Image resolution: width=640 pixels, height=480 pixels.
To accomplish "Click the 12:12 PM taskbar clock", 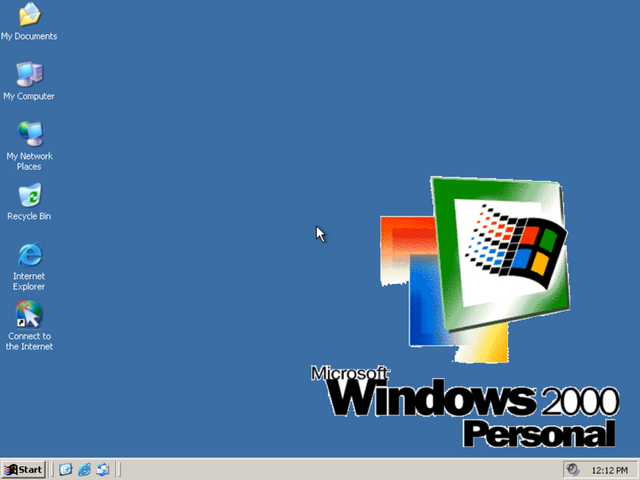I will point(609,471).
